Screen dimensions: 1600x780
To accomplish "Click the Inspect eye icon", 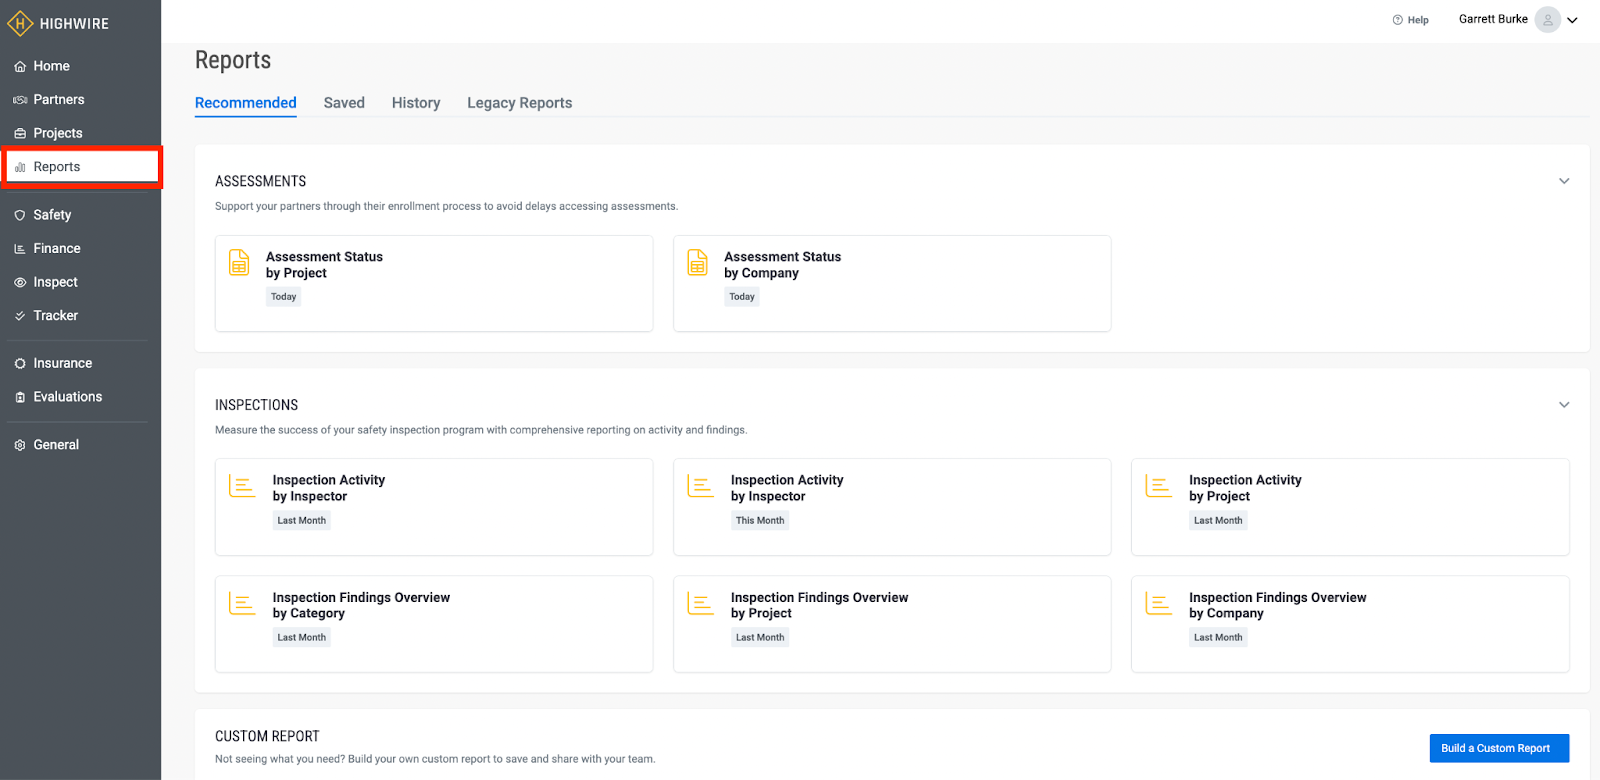I will 20,283.
